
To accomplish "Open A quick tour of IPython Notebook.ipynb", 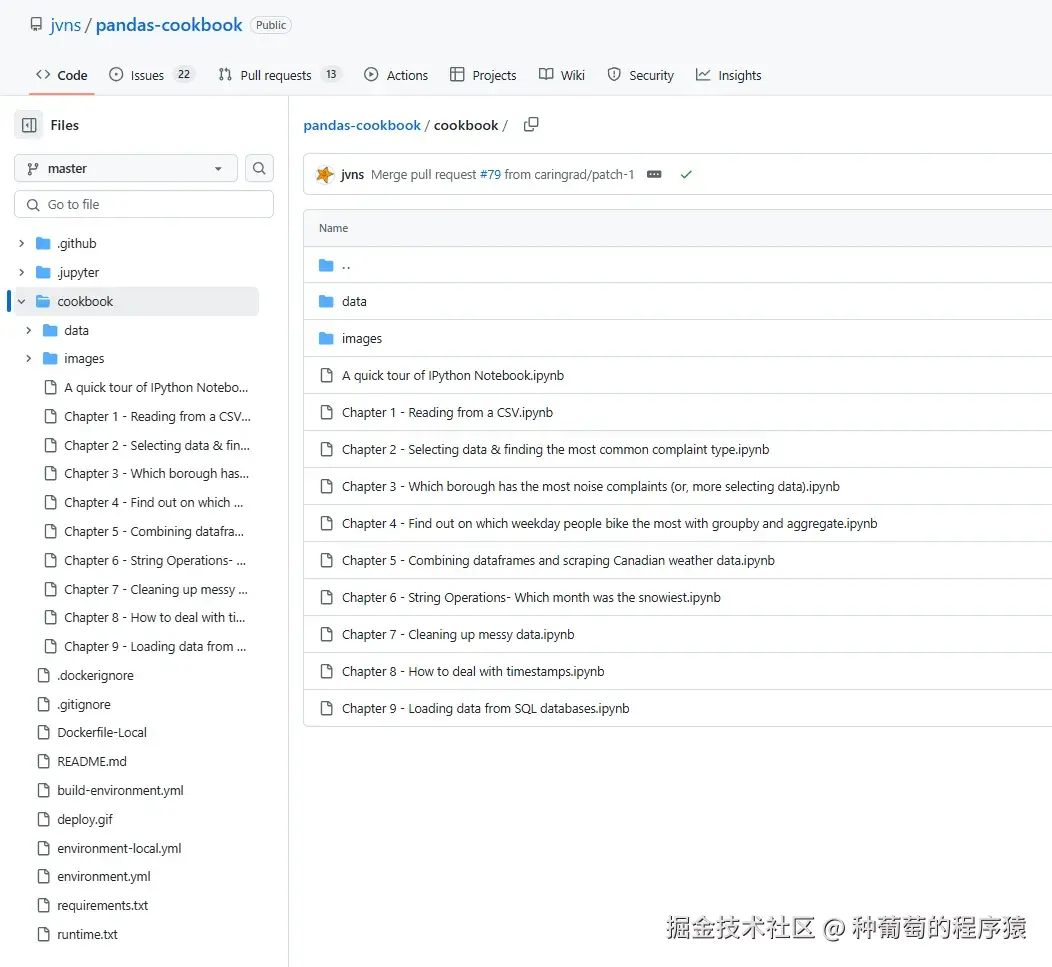I will coord(453,375).
